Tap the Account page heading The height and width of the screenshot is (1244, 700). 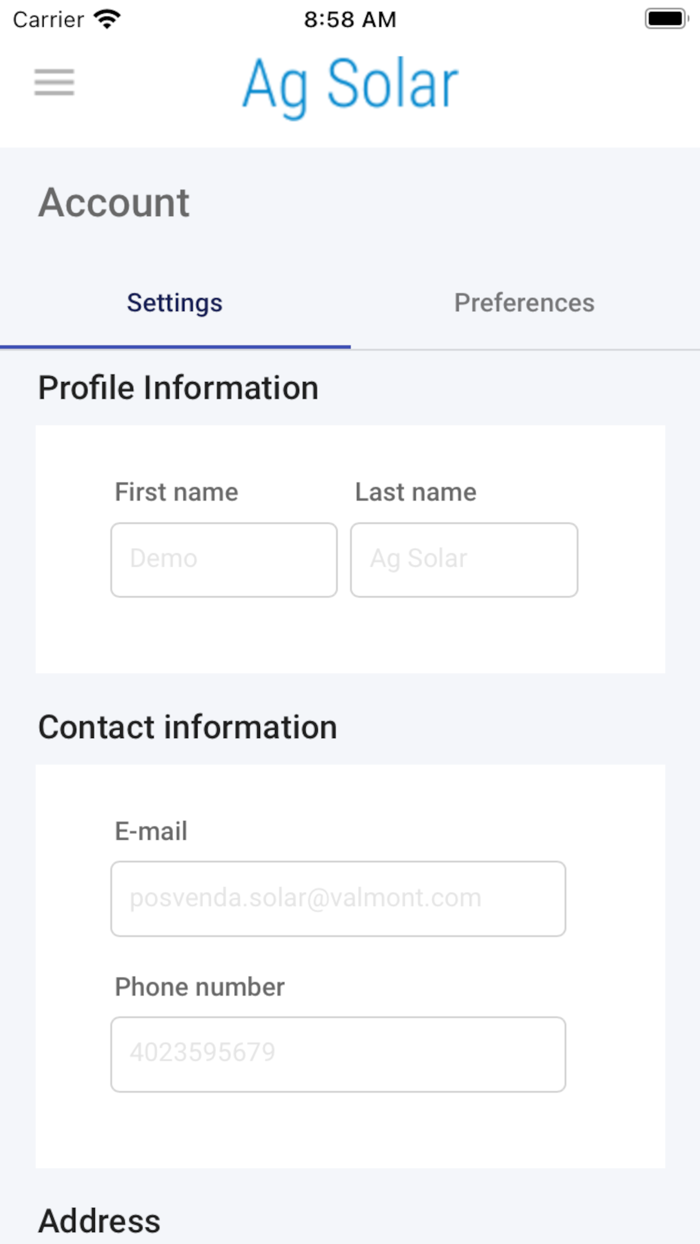114,203
